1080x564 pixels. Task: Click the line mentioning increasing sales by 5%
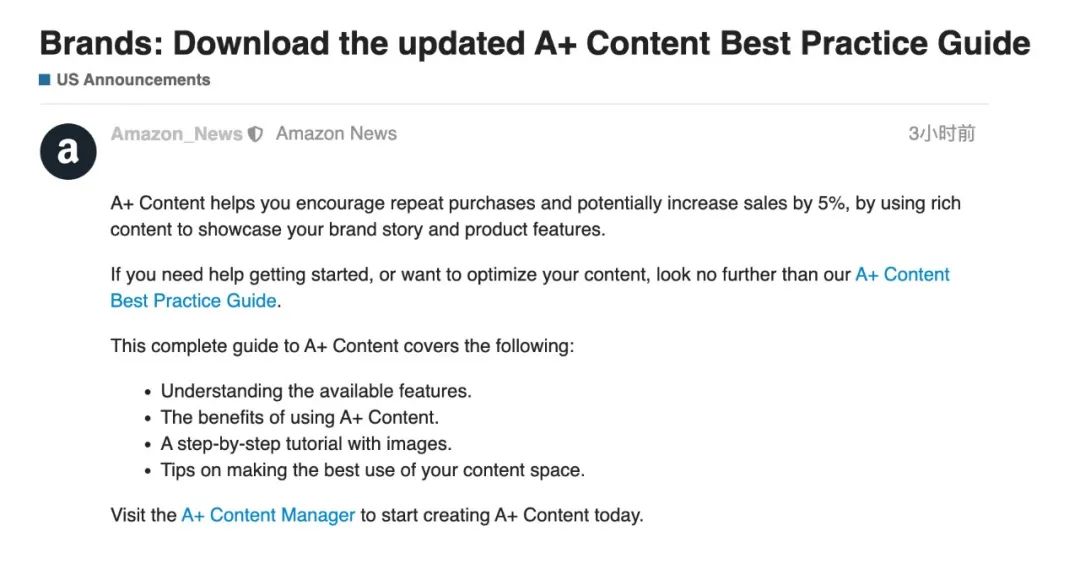(535, 204)
